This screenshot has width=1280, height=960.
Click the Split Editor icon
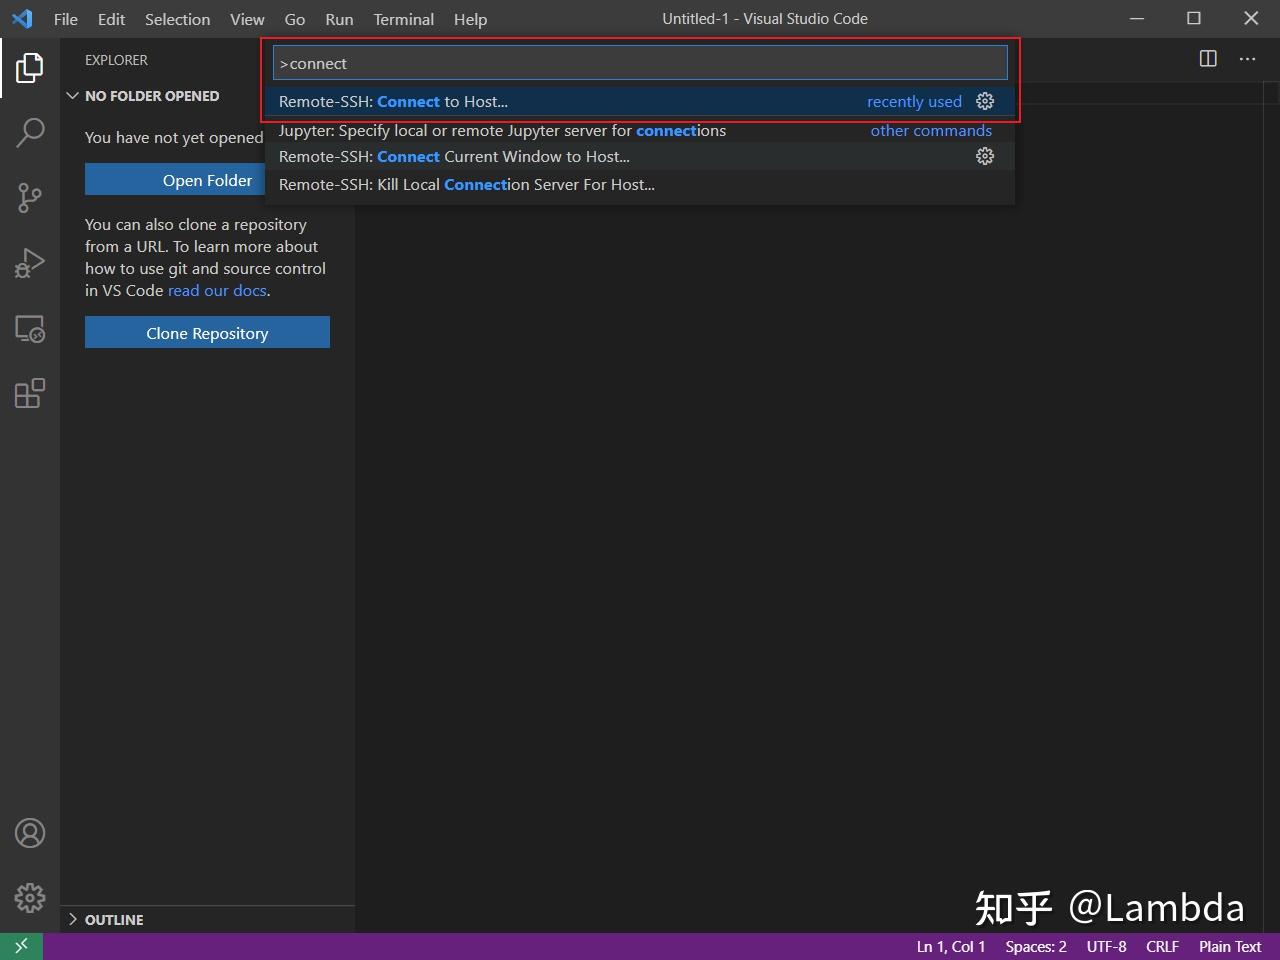pos(1207,59)
